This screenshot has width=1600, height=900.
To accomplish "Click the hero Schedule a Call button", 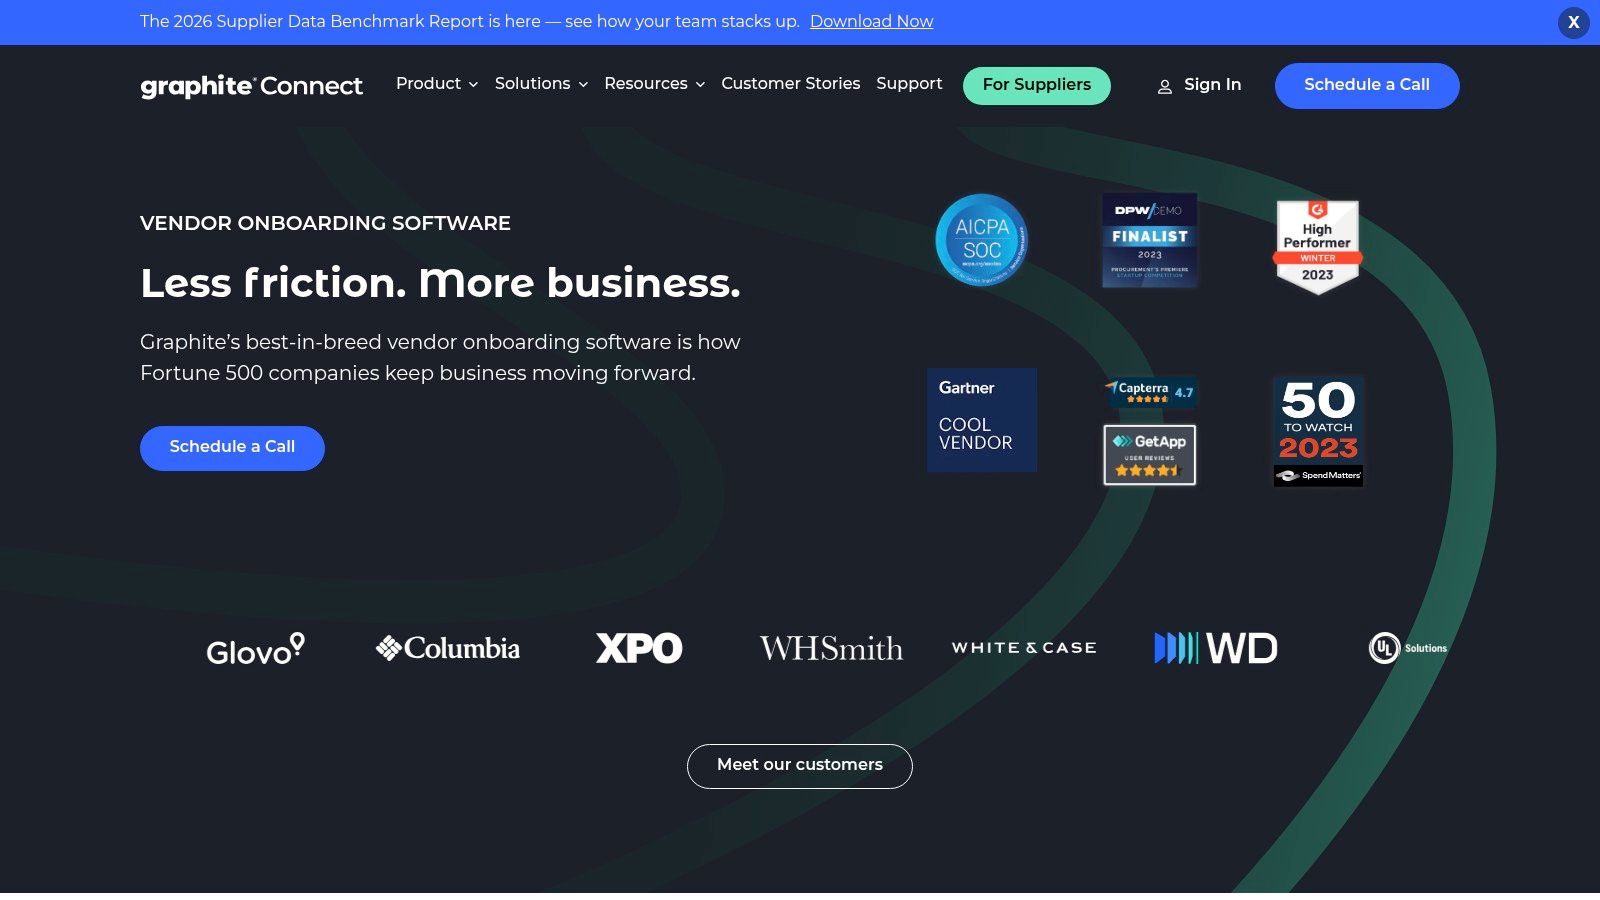I will (x=232, y=448).
